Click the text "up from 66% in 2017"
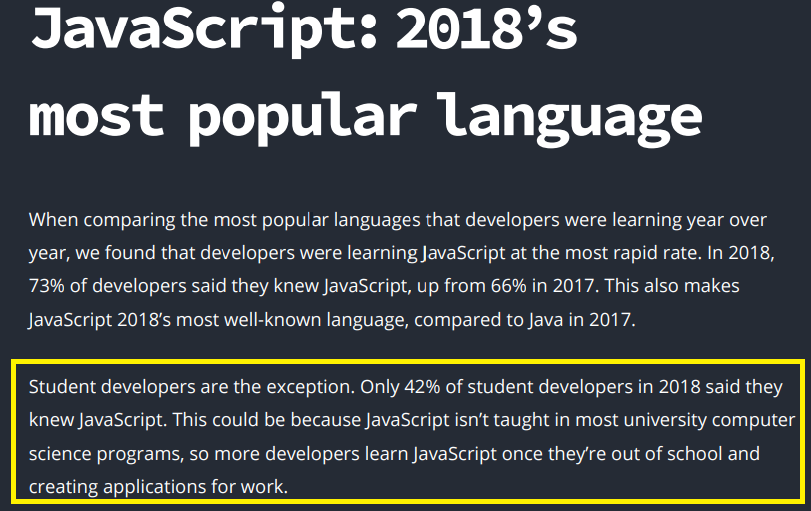Screen dimensions: 811x511 505,286
